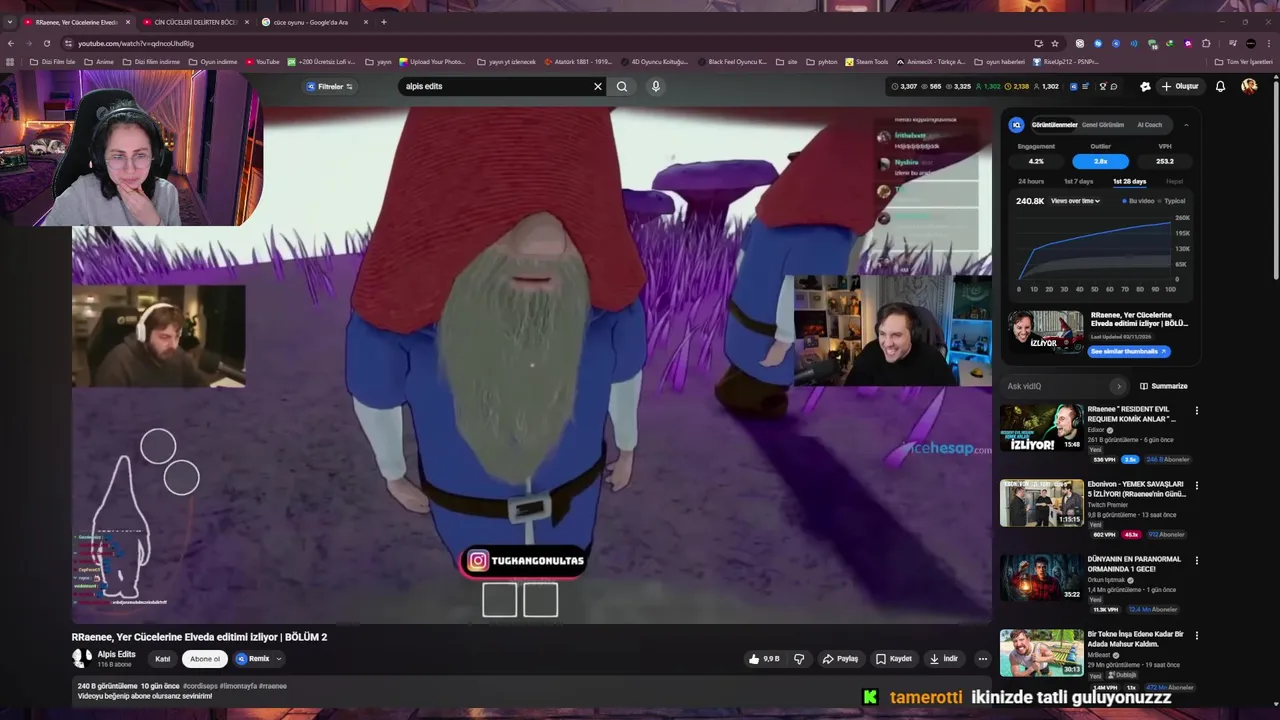1280x720 pixels.
Task: Open the MrBeast Bir Tekne İnşa thumbnail
Action: (1041, 653)
